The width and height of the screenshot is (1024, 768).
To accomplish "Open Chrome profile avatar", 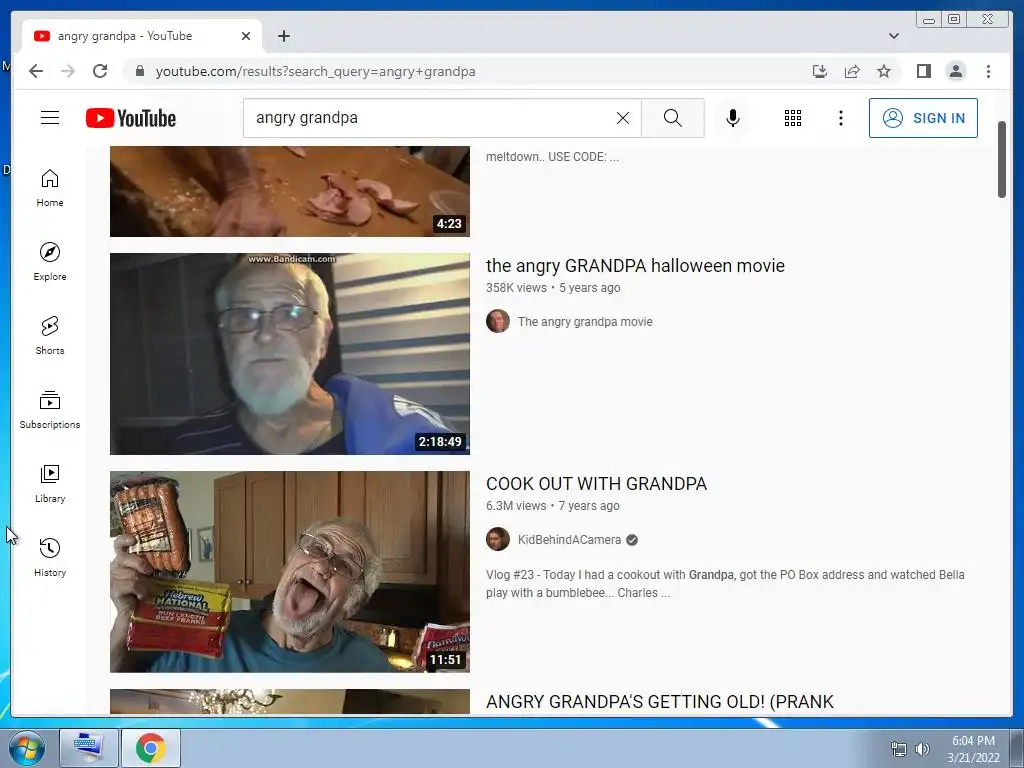I will point(955,71).
